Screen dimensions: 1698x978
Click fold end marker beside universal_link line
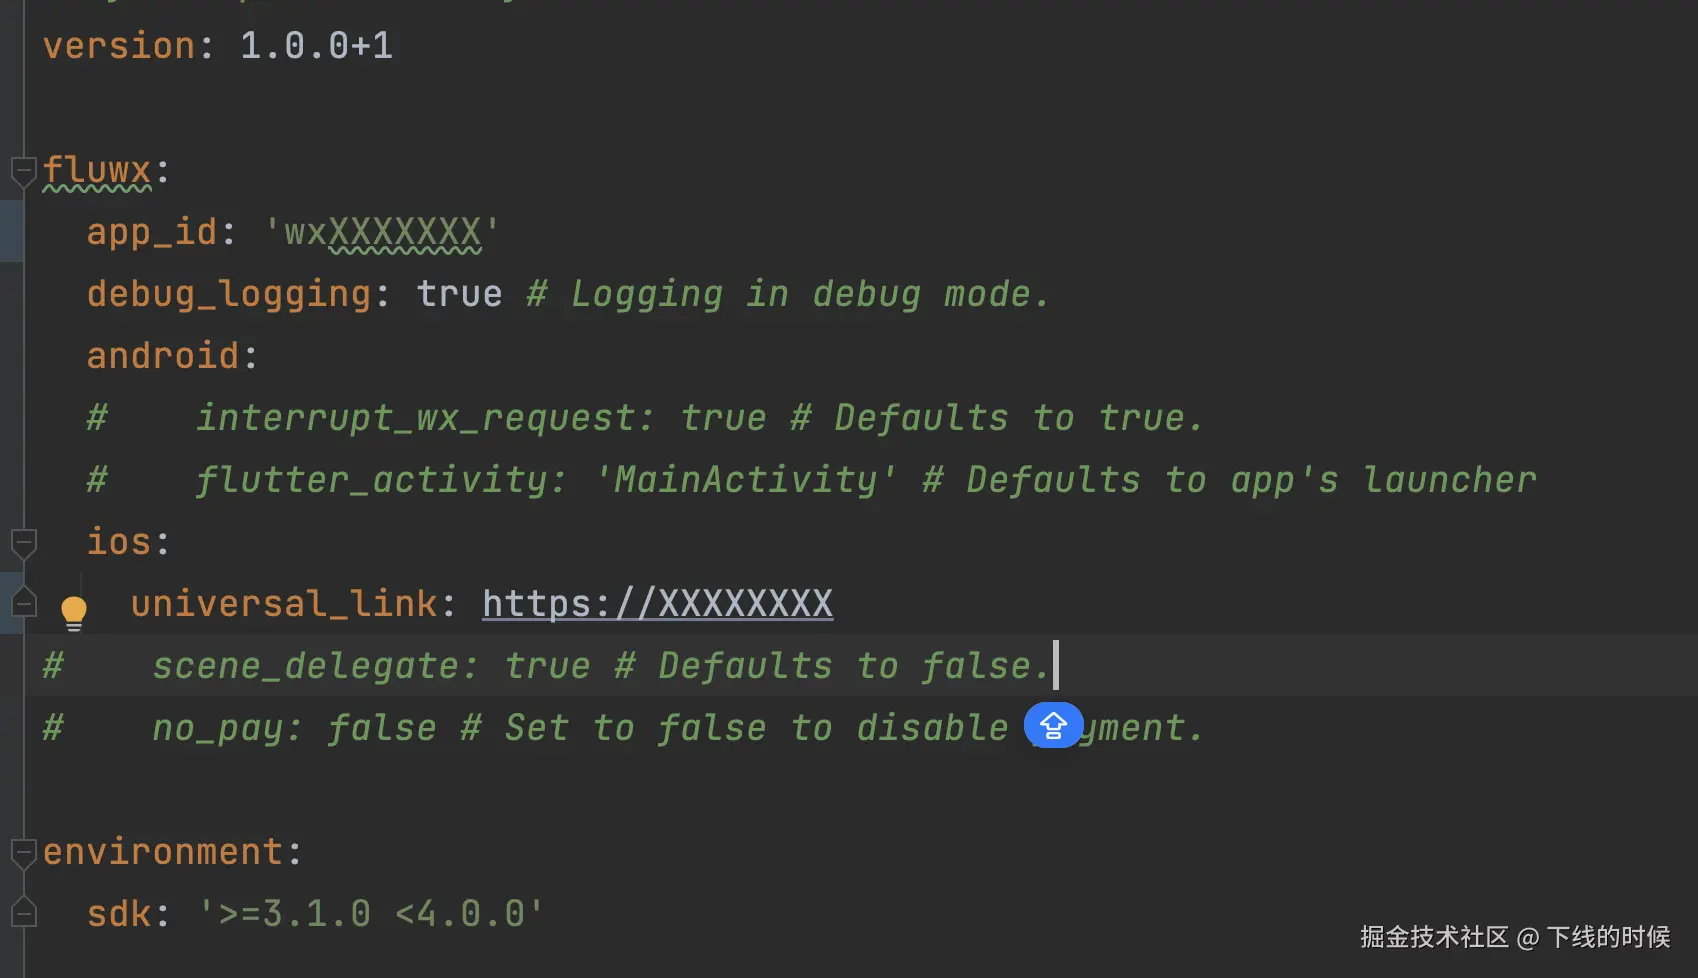click(x=23, y=603)
